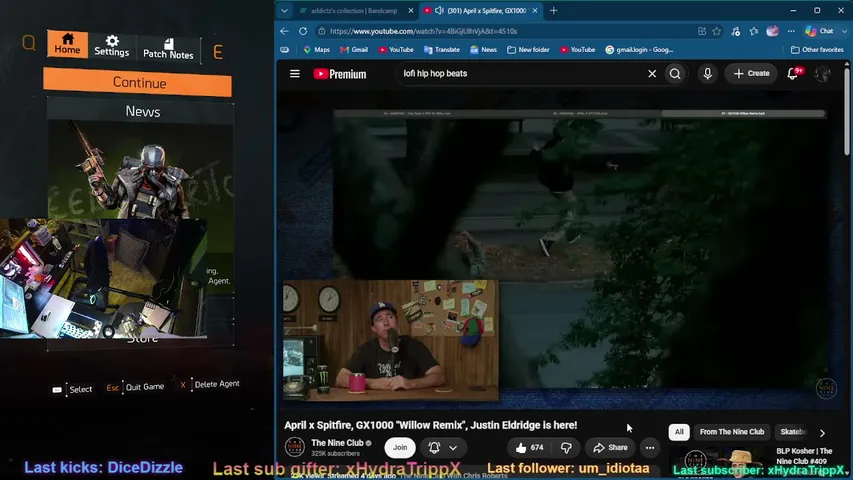Open the YouTube guide hamburger menu

click(295, 73)
